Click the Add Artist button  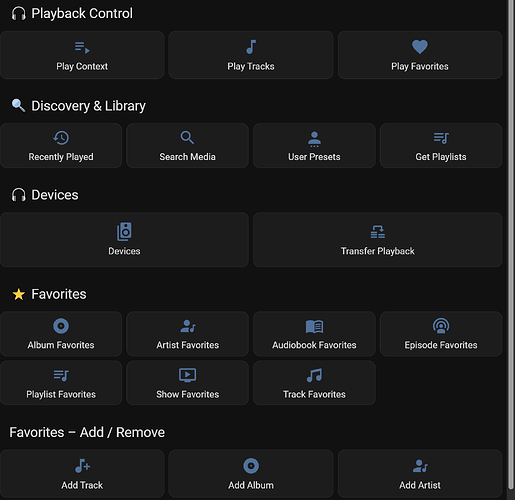click(x=420, y=474)
